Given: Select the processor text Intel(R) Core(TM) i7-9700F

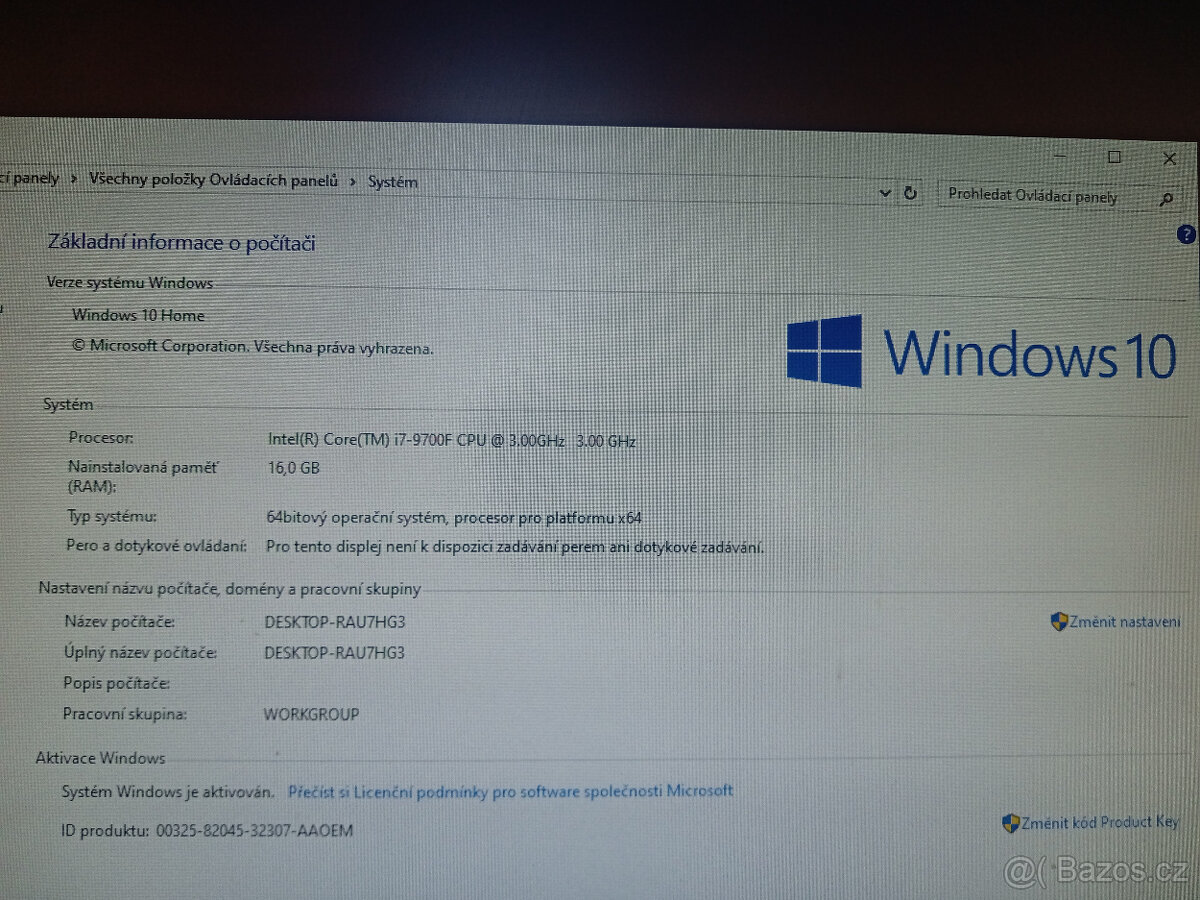Looking at the screenshot, I should point(451,440).
